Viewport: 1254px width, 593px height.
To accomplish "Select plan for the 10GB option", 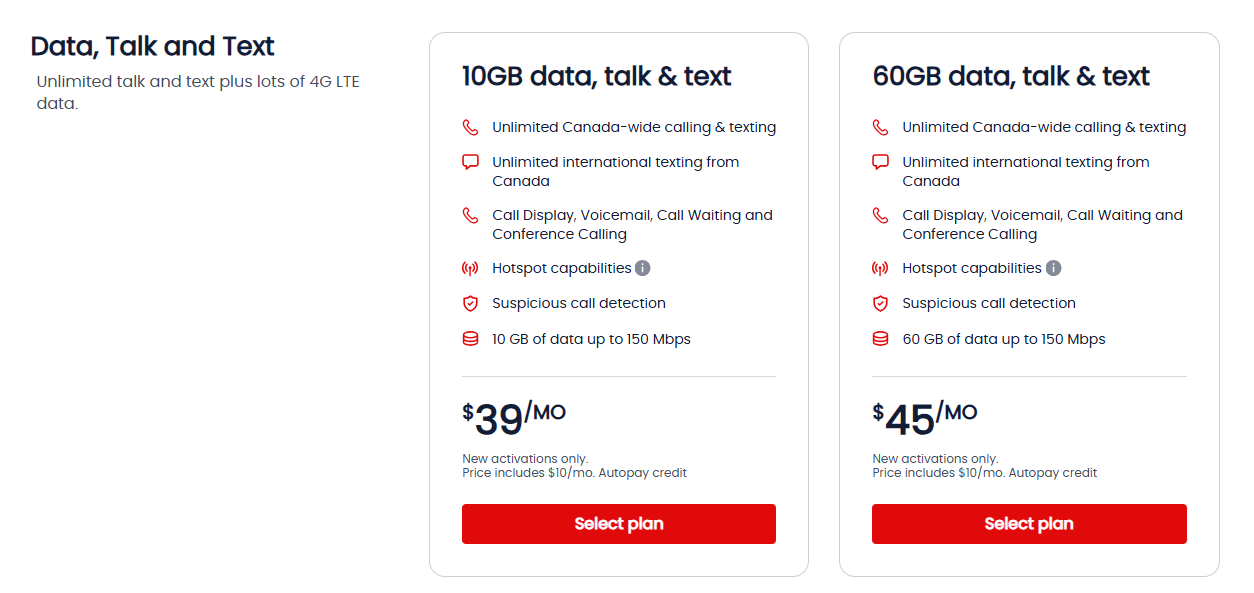I will [x=618, y=523].
